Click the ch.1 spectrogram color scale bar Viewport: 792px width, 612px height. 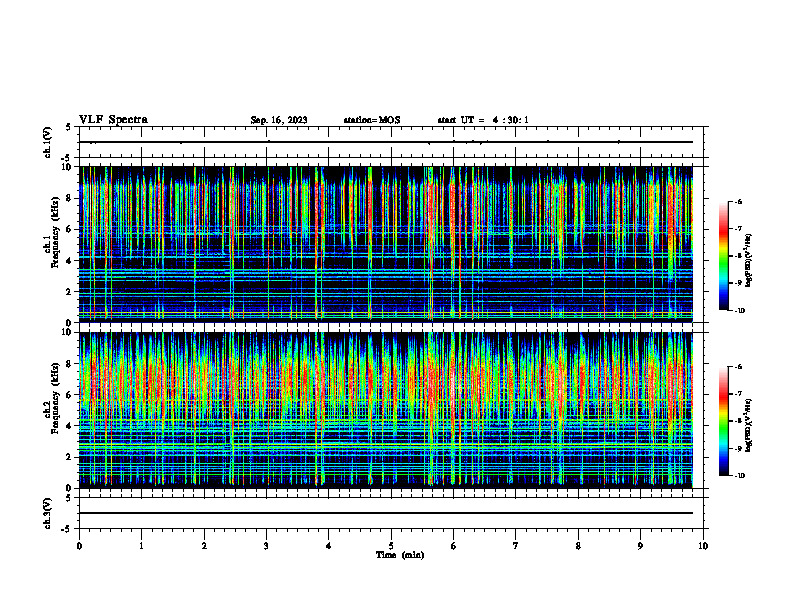723,256
